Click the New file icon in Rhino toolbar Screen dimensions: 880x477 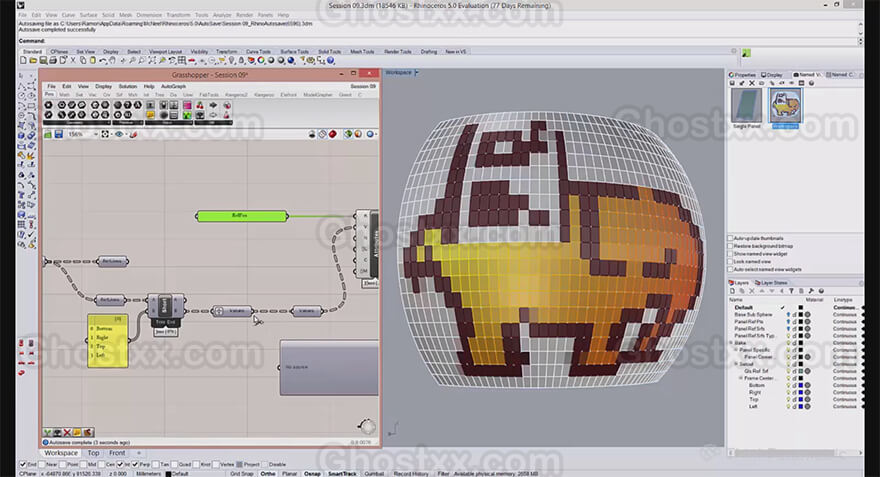point(23,60)
